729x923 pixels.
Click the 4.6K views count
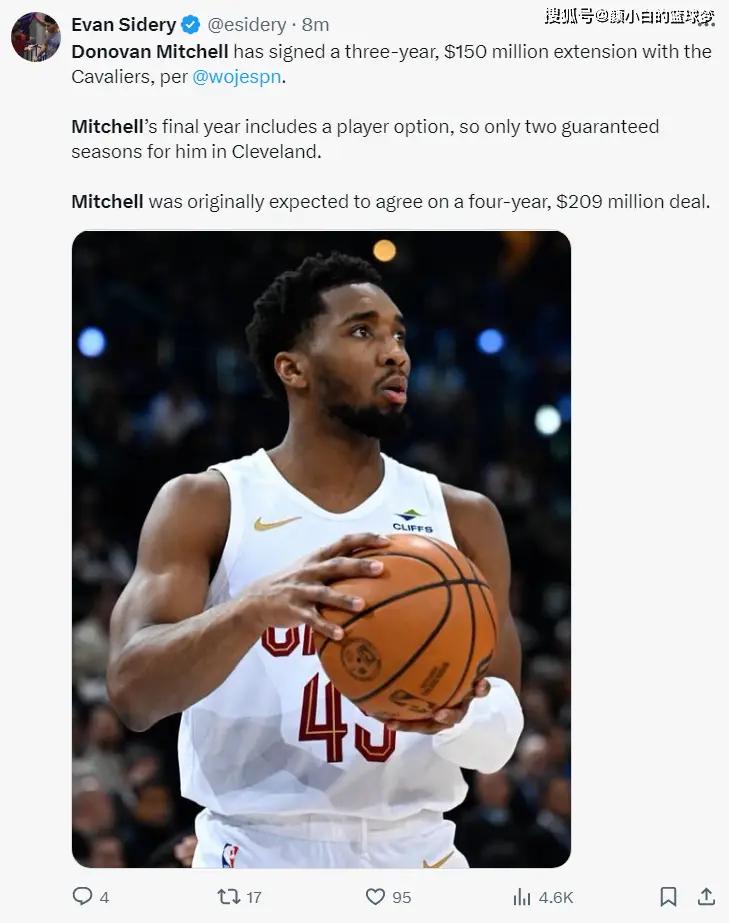point(556,897)
